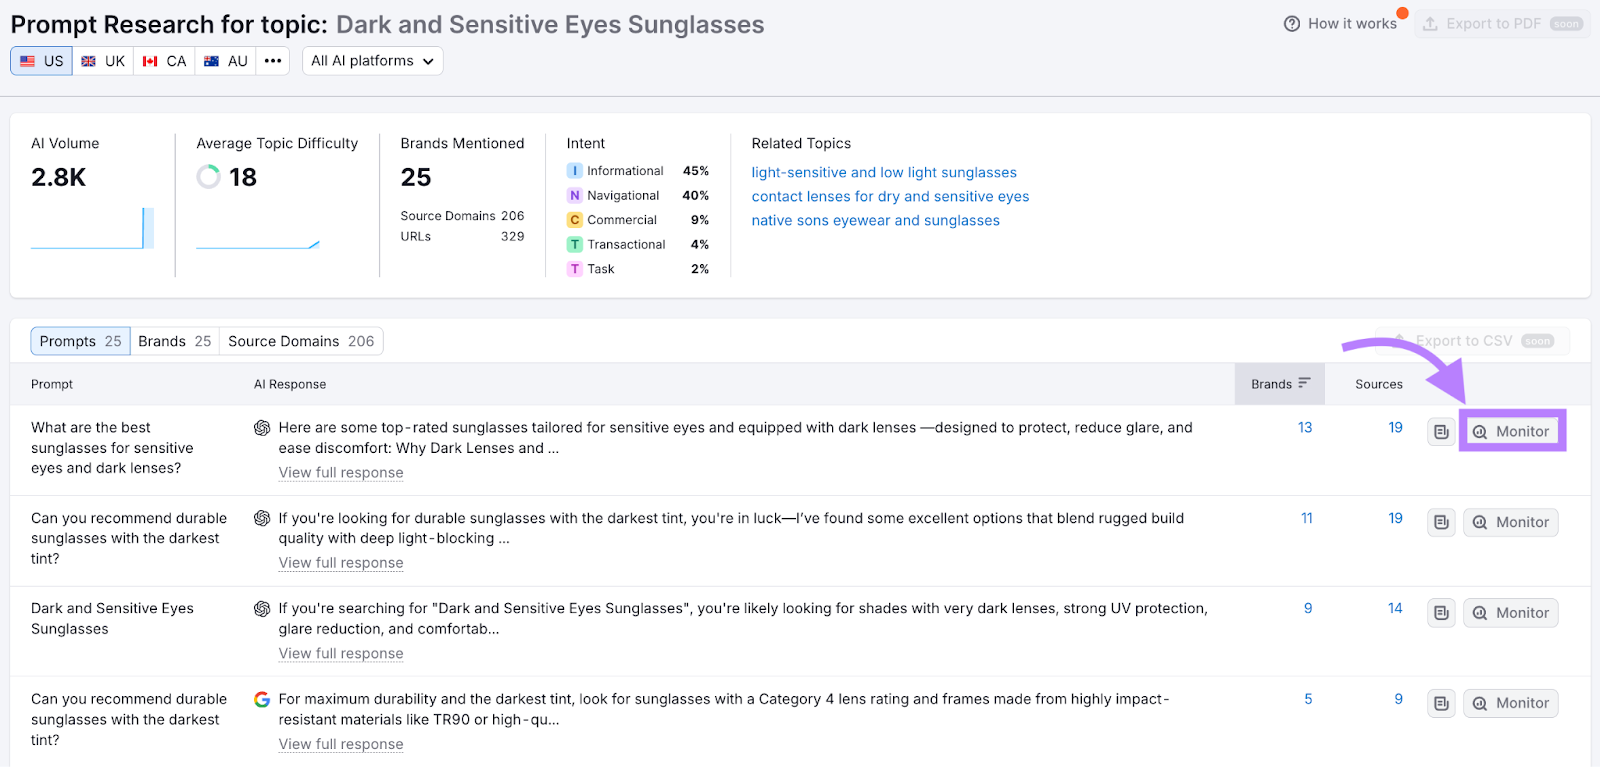Click the copy icon beside the third row's Monitor button

[x=1440, y=612]
